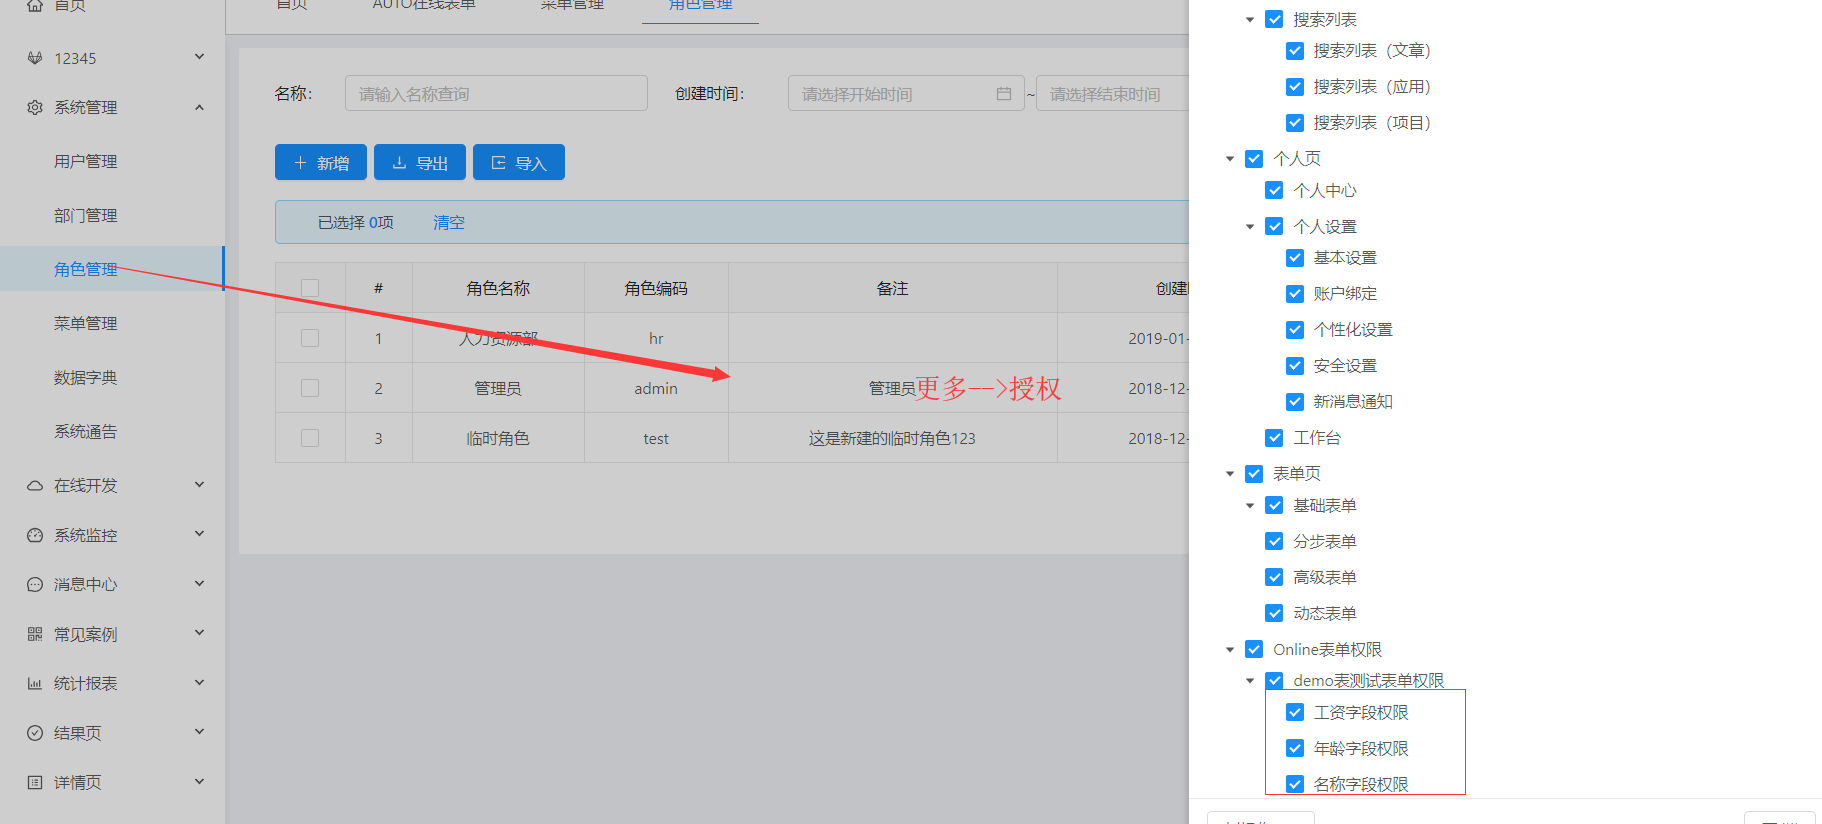The width and height of the screenshot is (1822, 824).
Task: Click the 角色名称 column header
Action: 498,288
